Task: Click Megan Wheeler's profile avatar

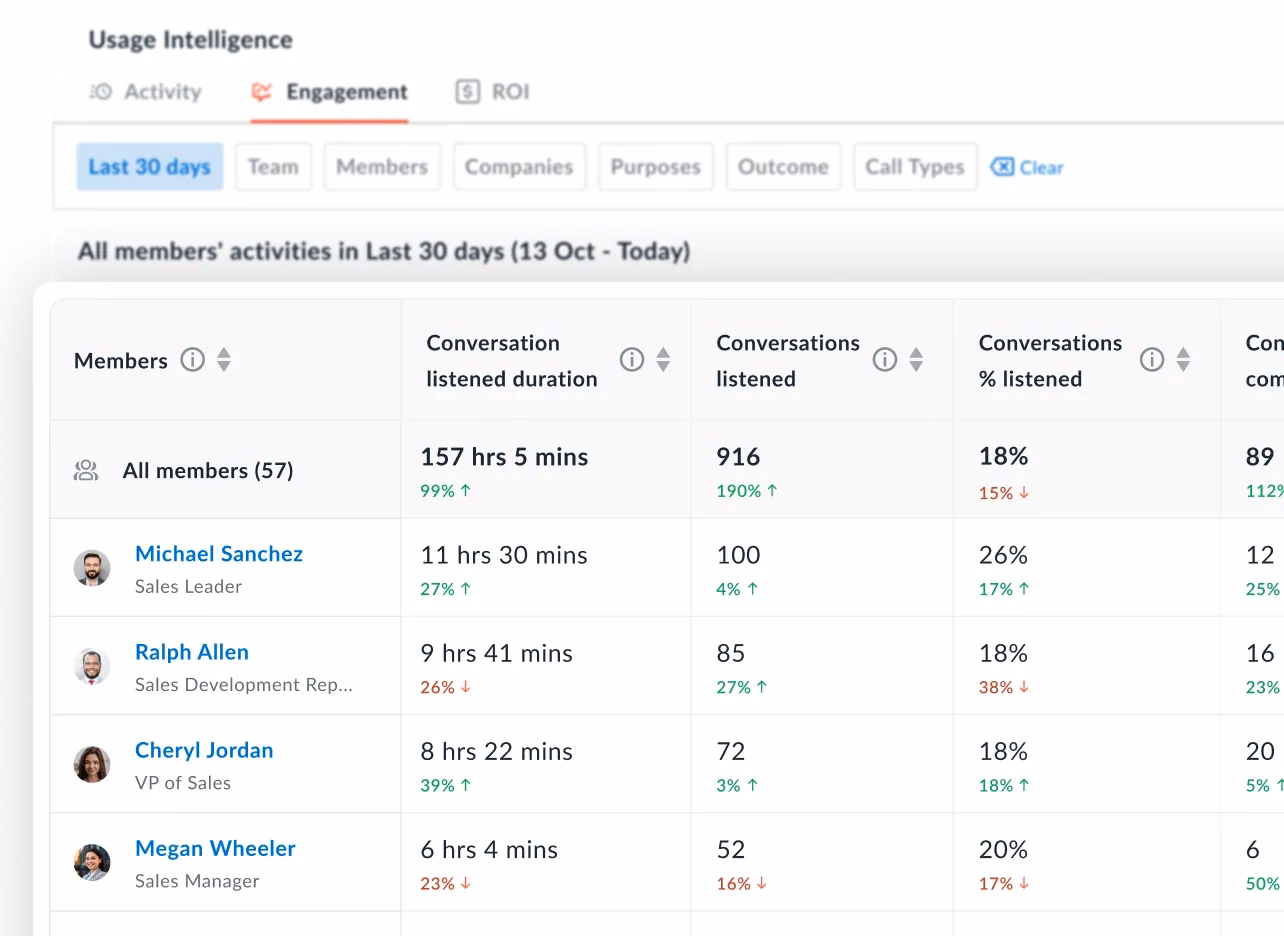Action: point(92,862)
